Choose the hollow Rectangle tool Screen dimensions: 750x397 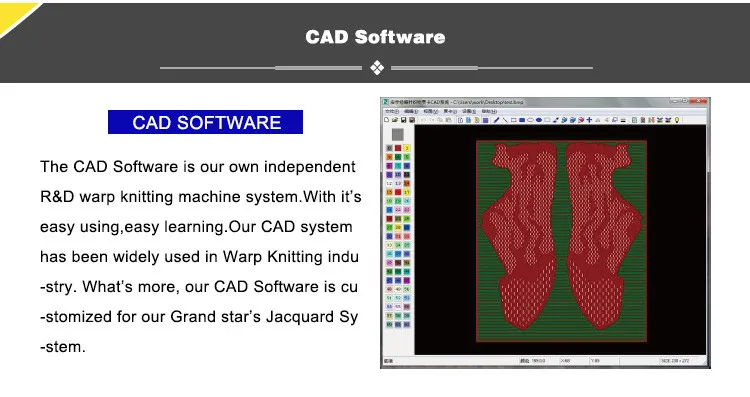[514, 120]
